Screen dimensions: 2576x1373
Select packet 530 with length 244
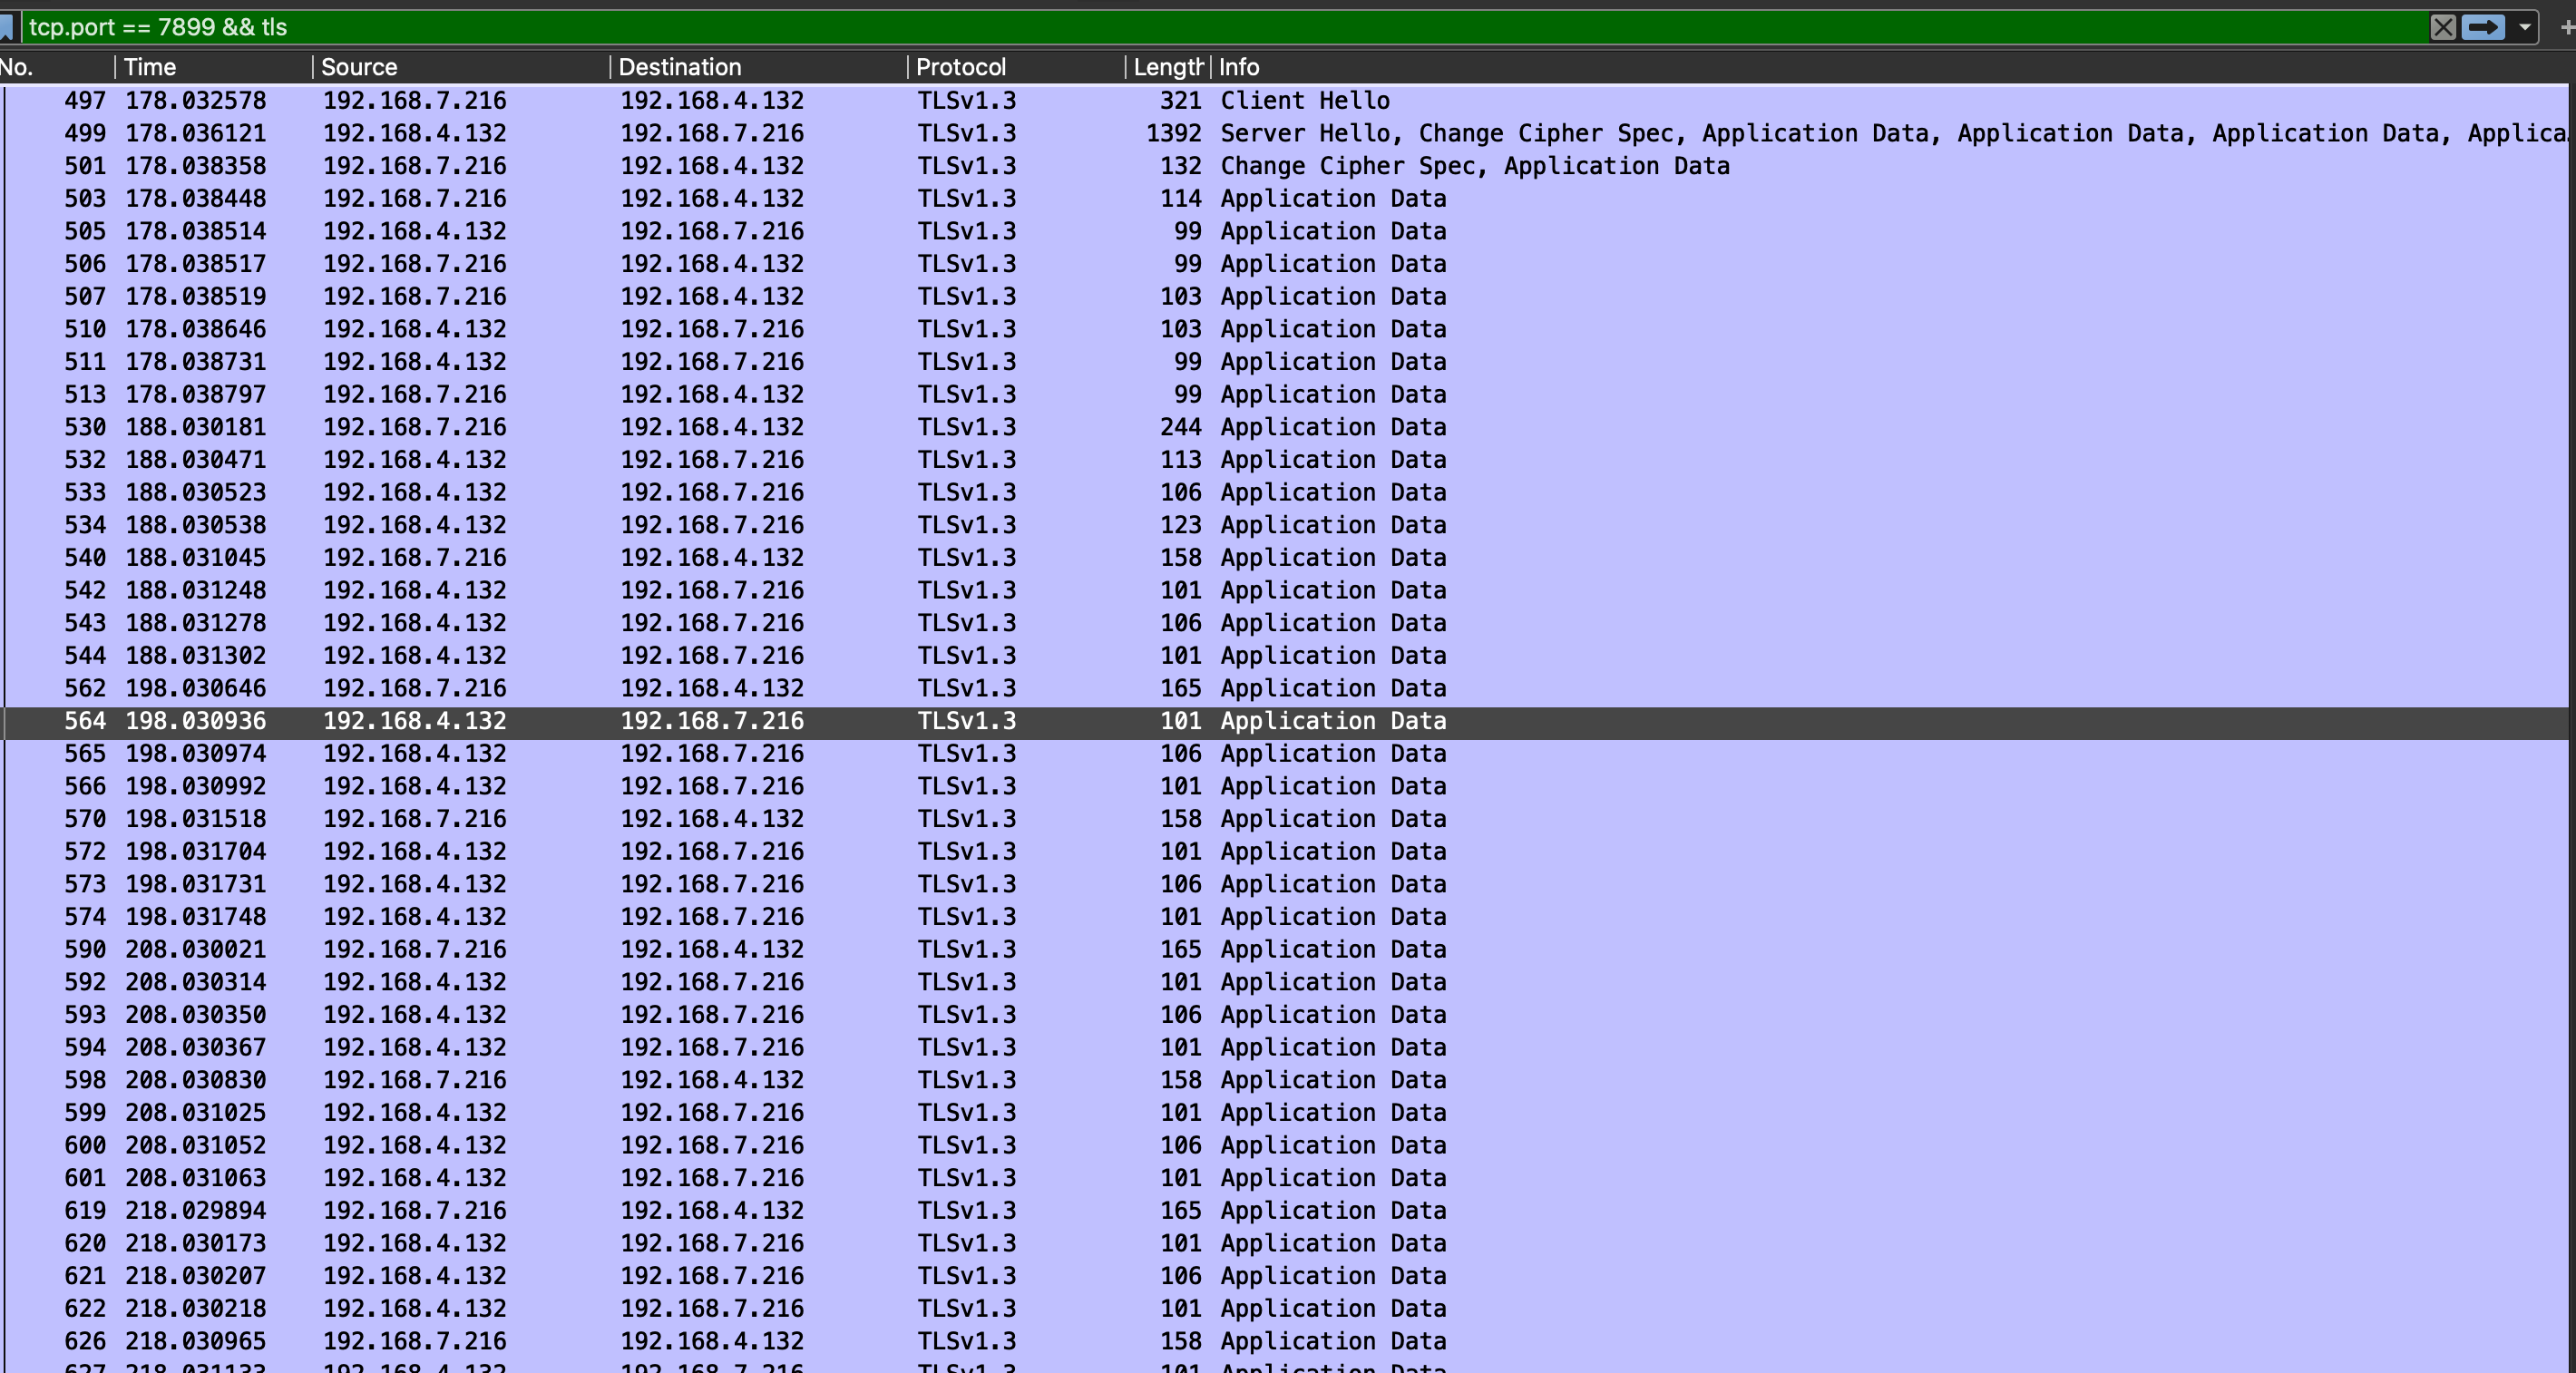pyautogui.click(x=1286, y=427)
